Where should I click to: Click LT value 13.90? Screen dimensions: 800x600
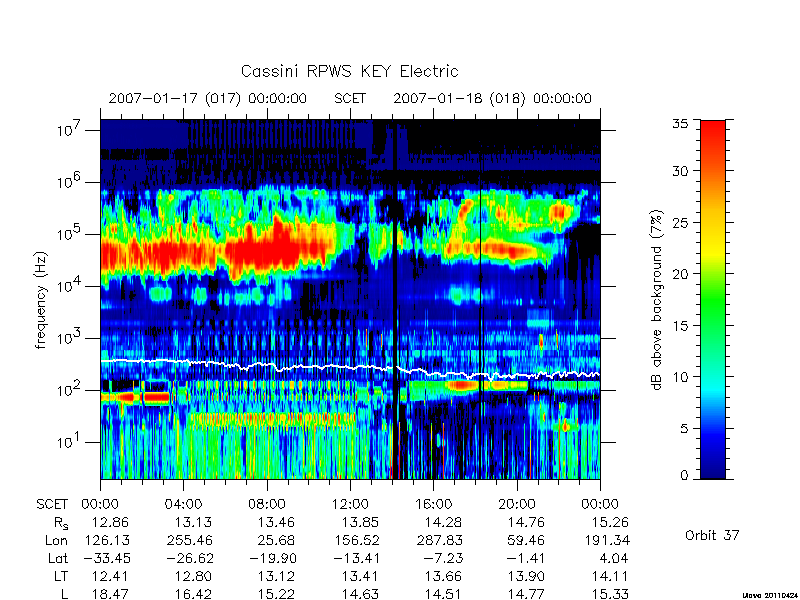[x=526, y=577]
